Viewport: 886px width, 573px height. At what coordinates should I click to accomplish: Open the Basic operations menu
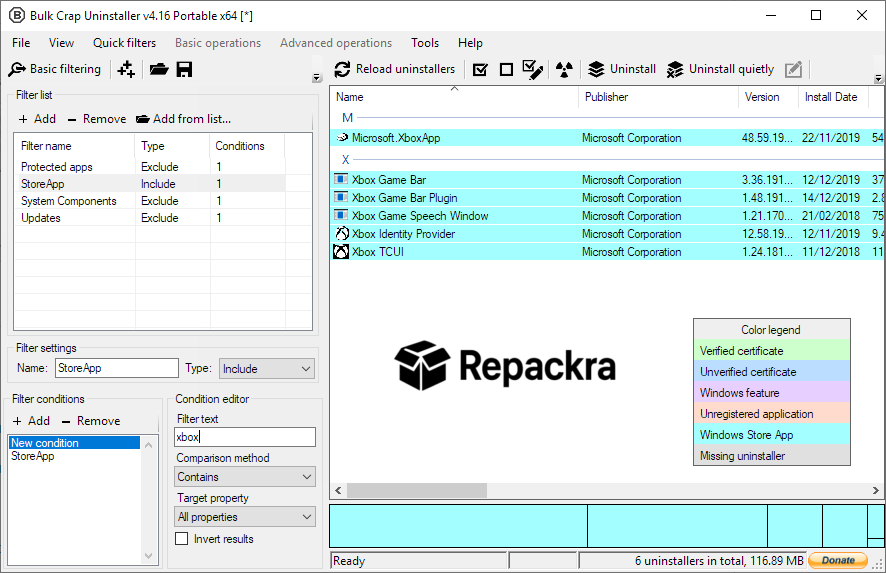(x=218, y=43)
